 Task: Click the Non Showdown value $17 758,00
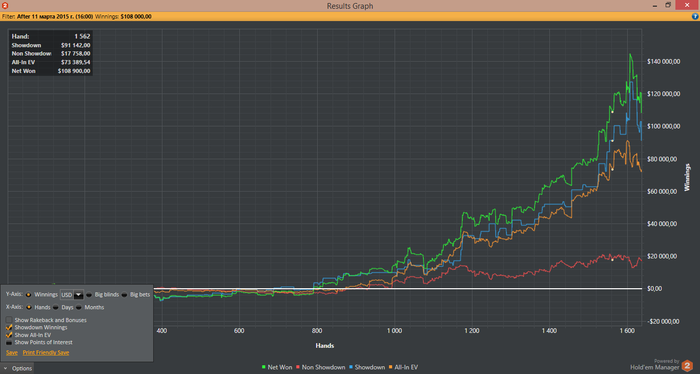[x=75, y=54]
